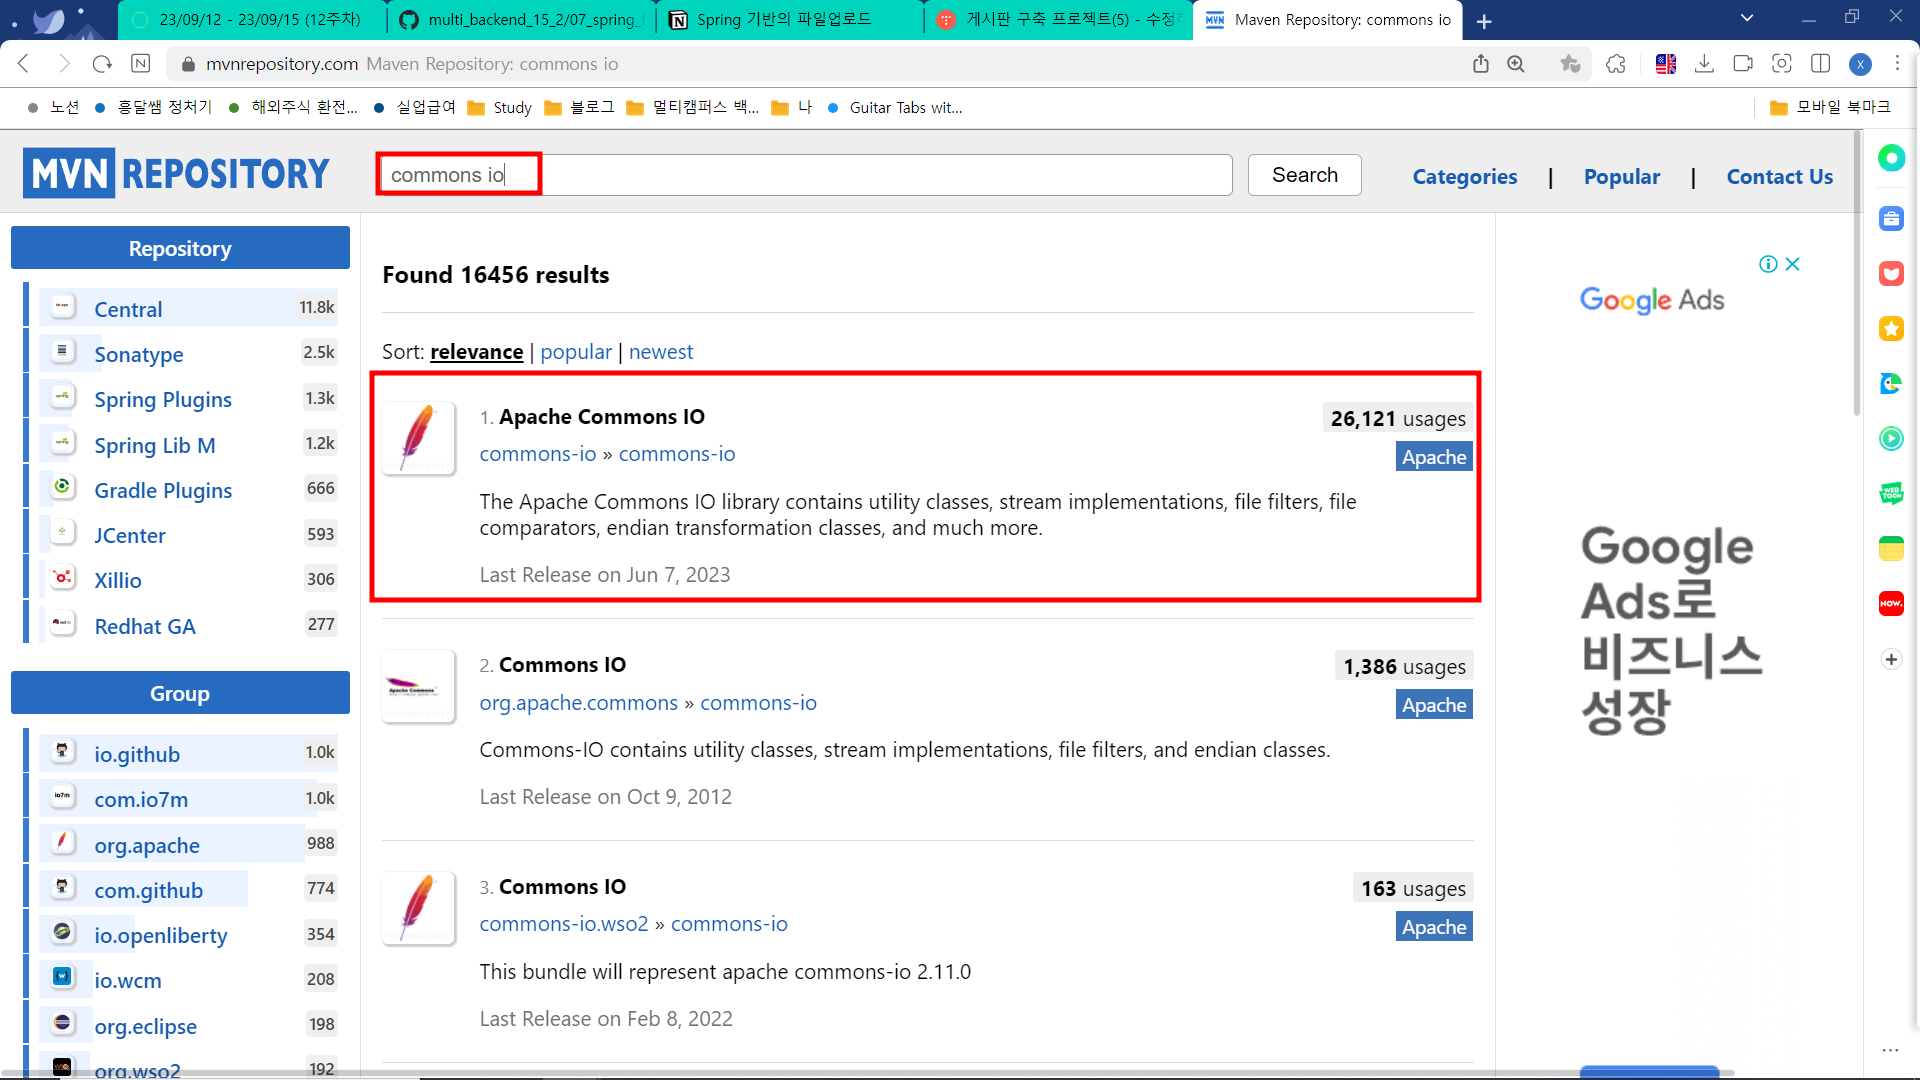1920x1080 pixels.
Task: Open the bookmark star icon in toolbar
Action: click(x=1570, y=64)
